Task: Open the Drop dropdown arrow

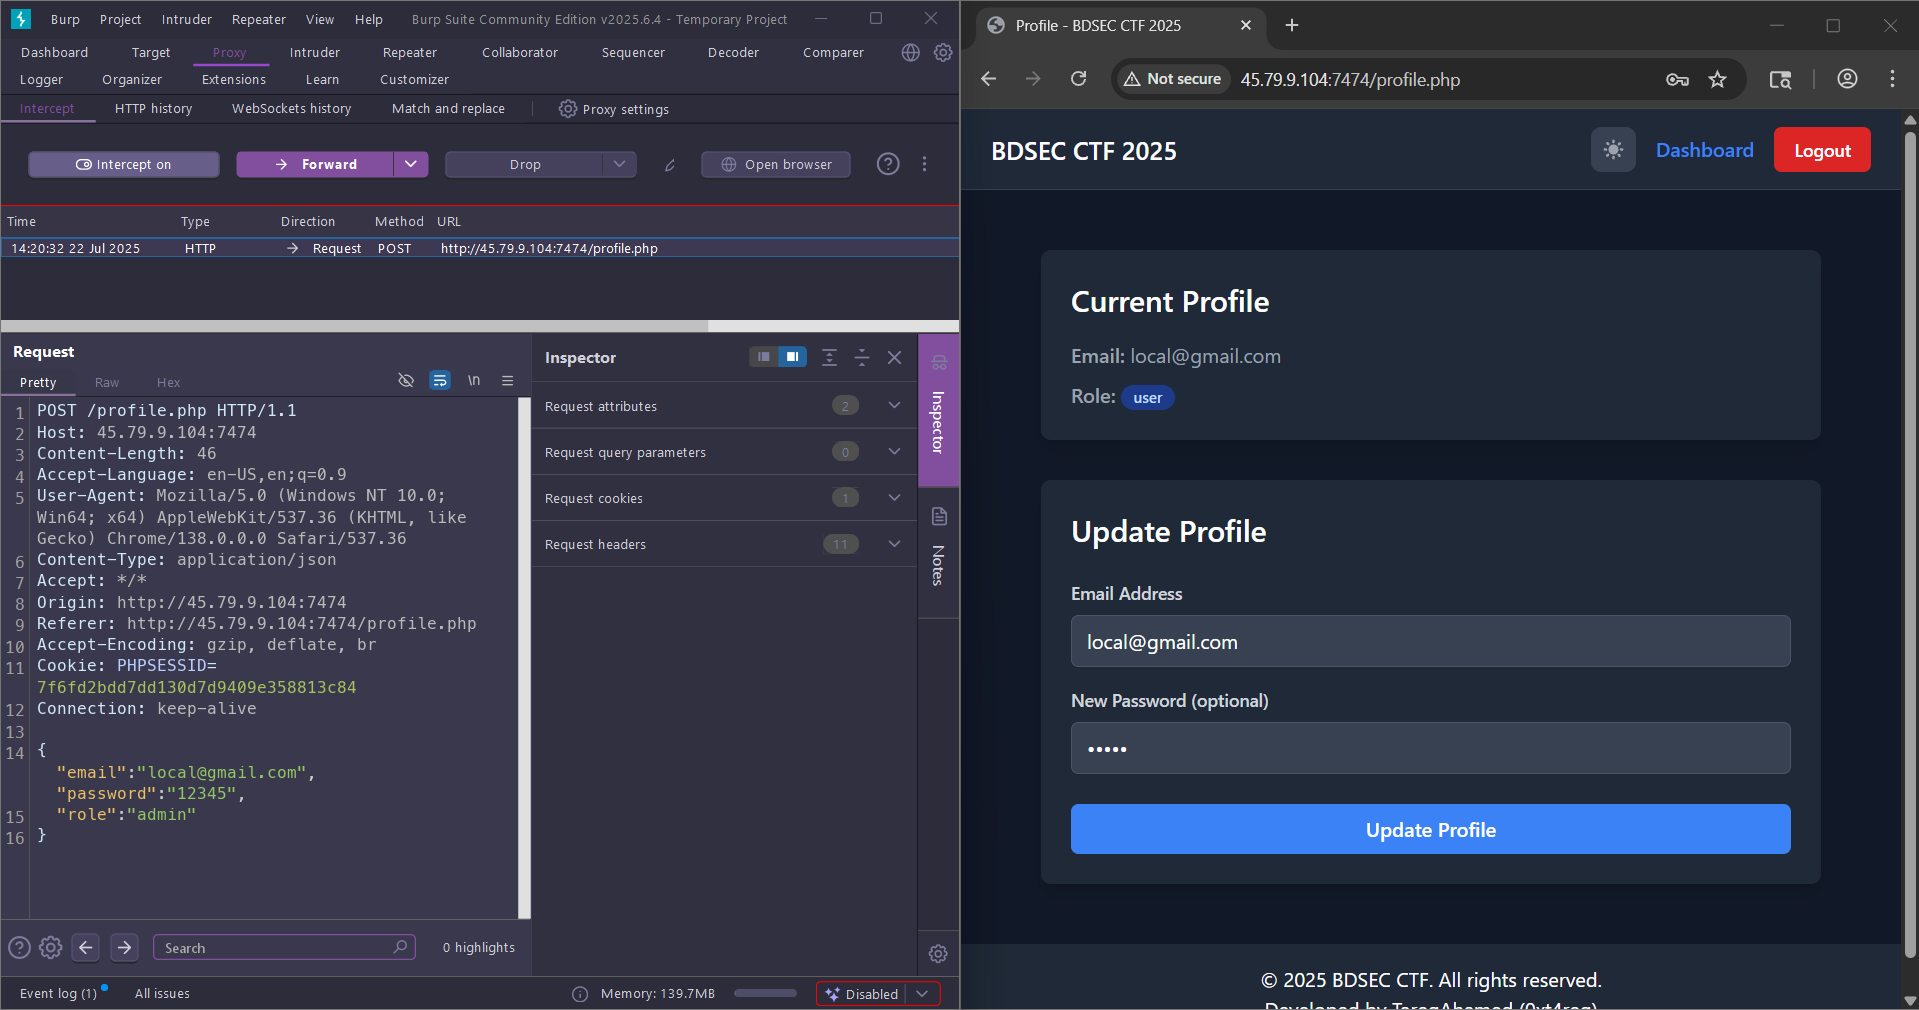Action: tap(619, 164)
